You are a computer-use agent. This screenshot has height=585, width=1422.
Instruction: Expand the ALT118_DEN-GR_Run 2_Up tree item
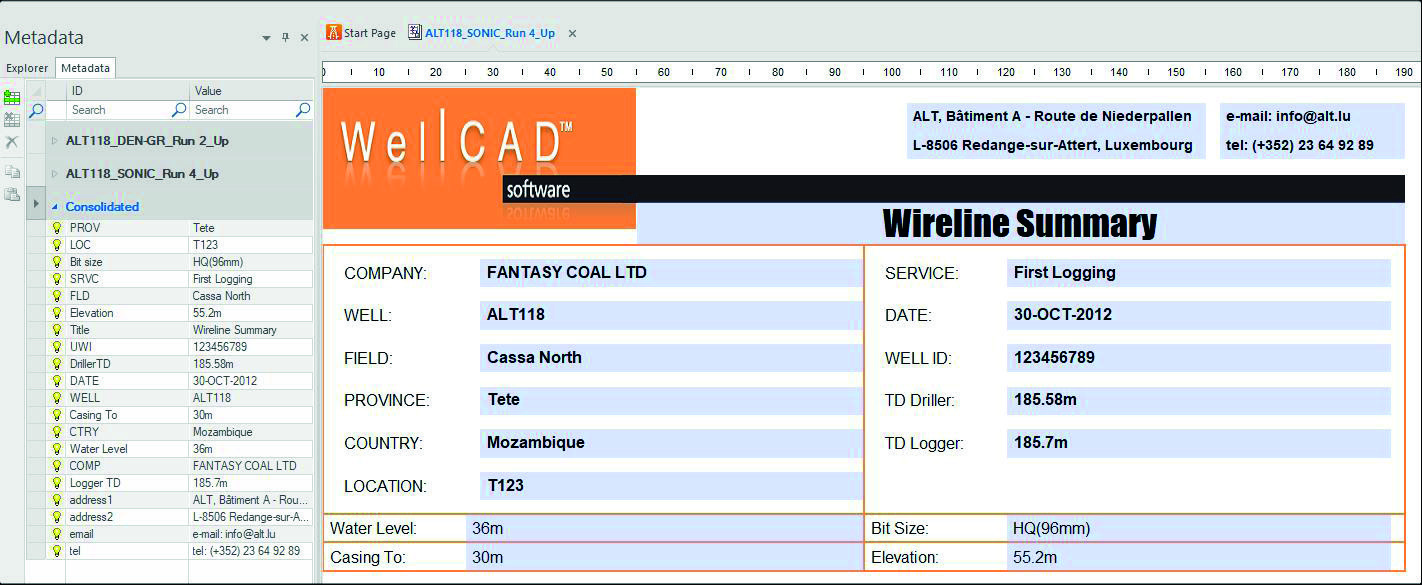tap(54, 141)
